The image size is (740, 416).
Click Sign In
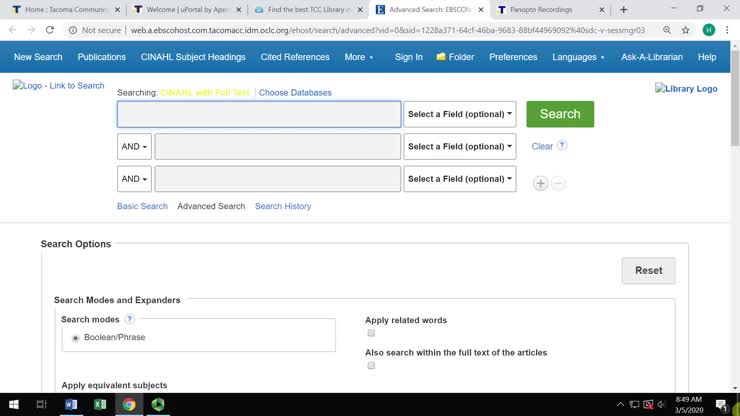pyautogui.click(x=409, y=57)
